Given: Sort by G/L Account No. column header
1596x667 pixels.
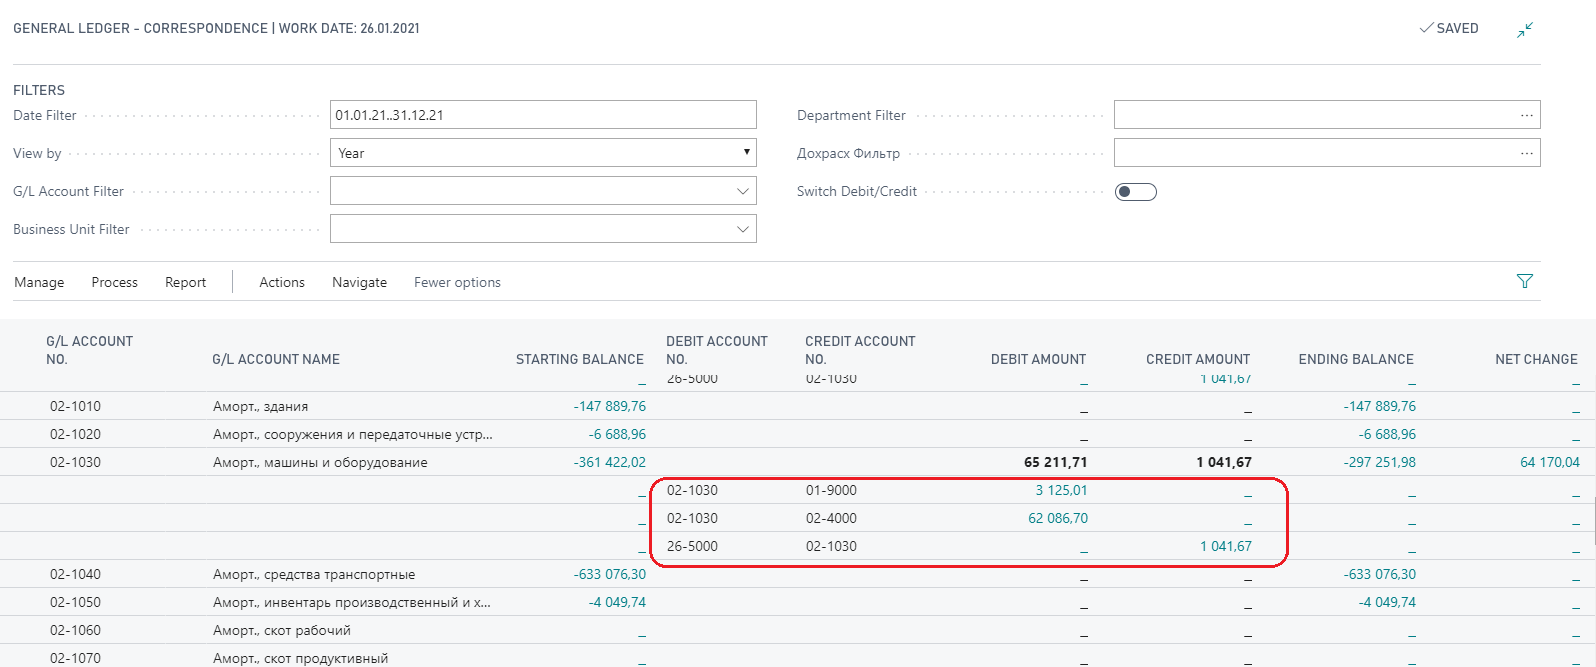Looking at the screenshot, I should tap(90, 350).
